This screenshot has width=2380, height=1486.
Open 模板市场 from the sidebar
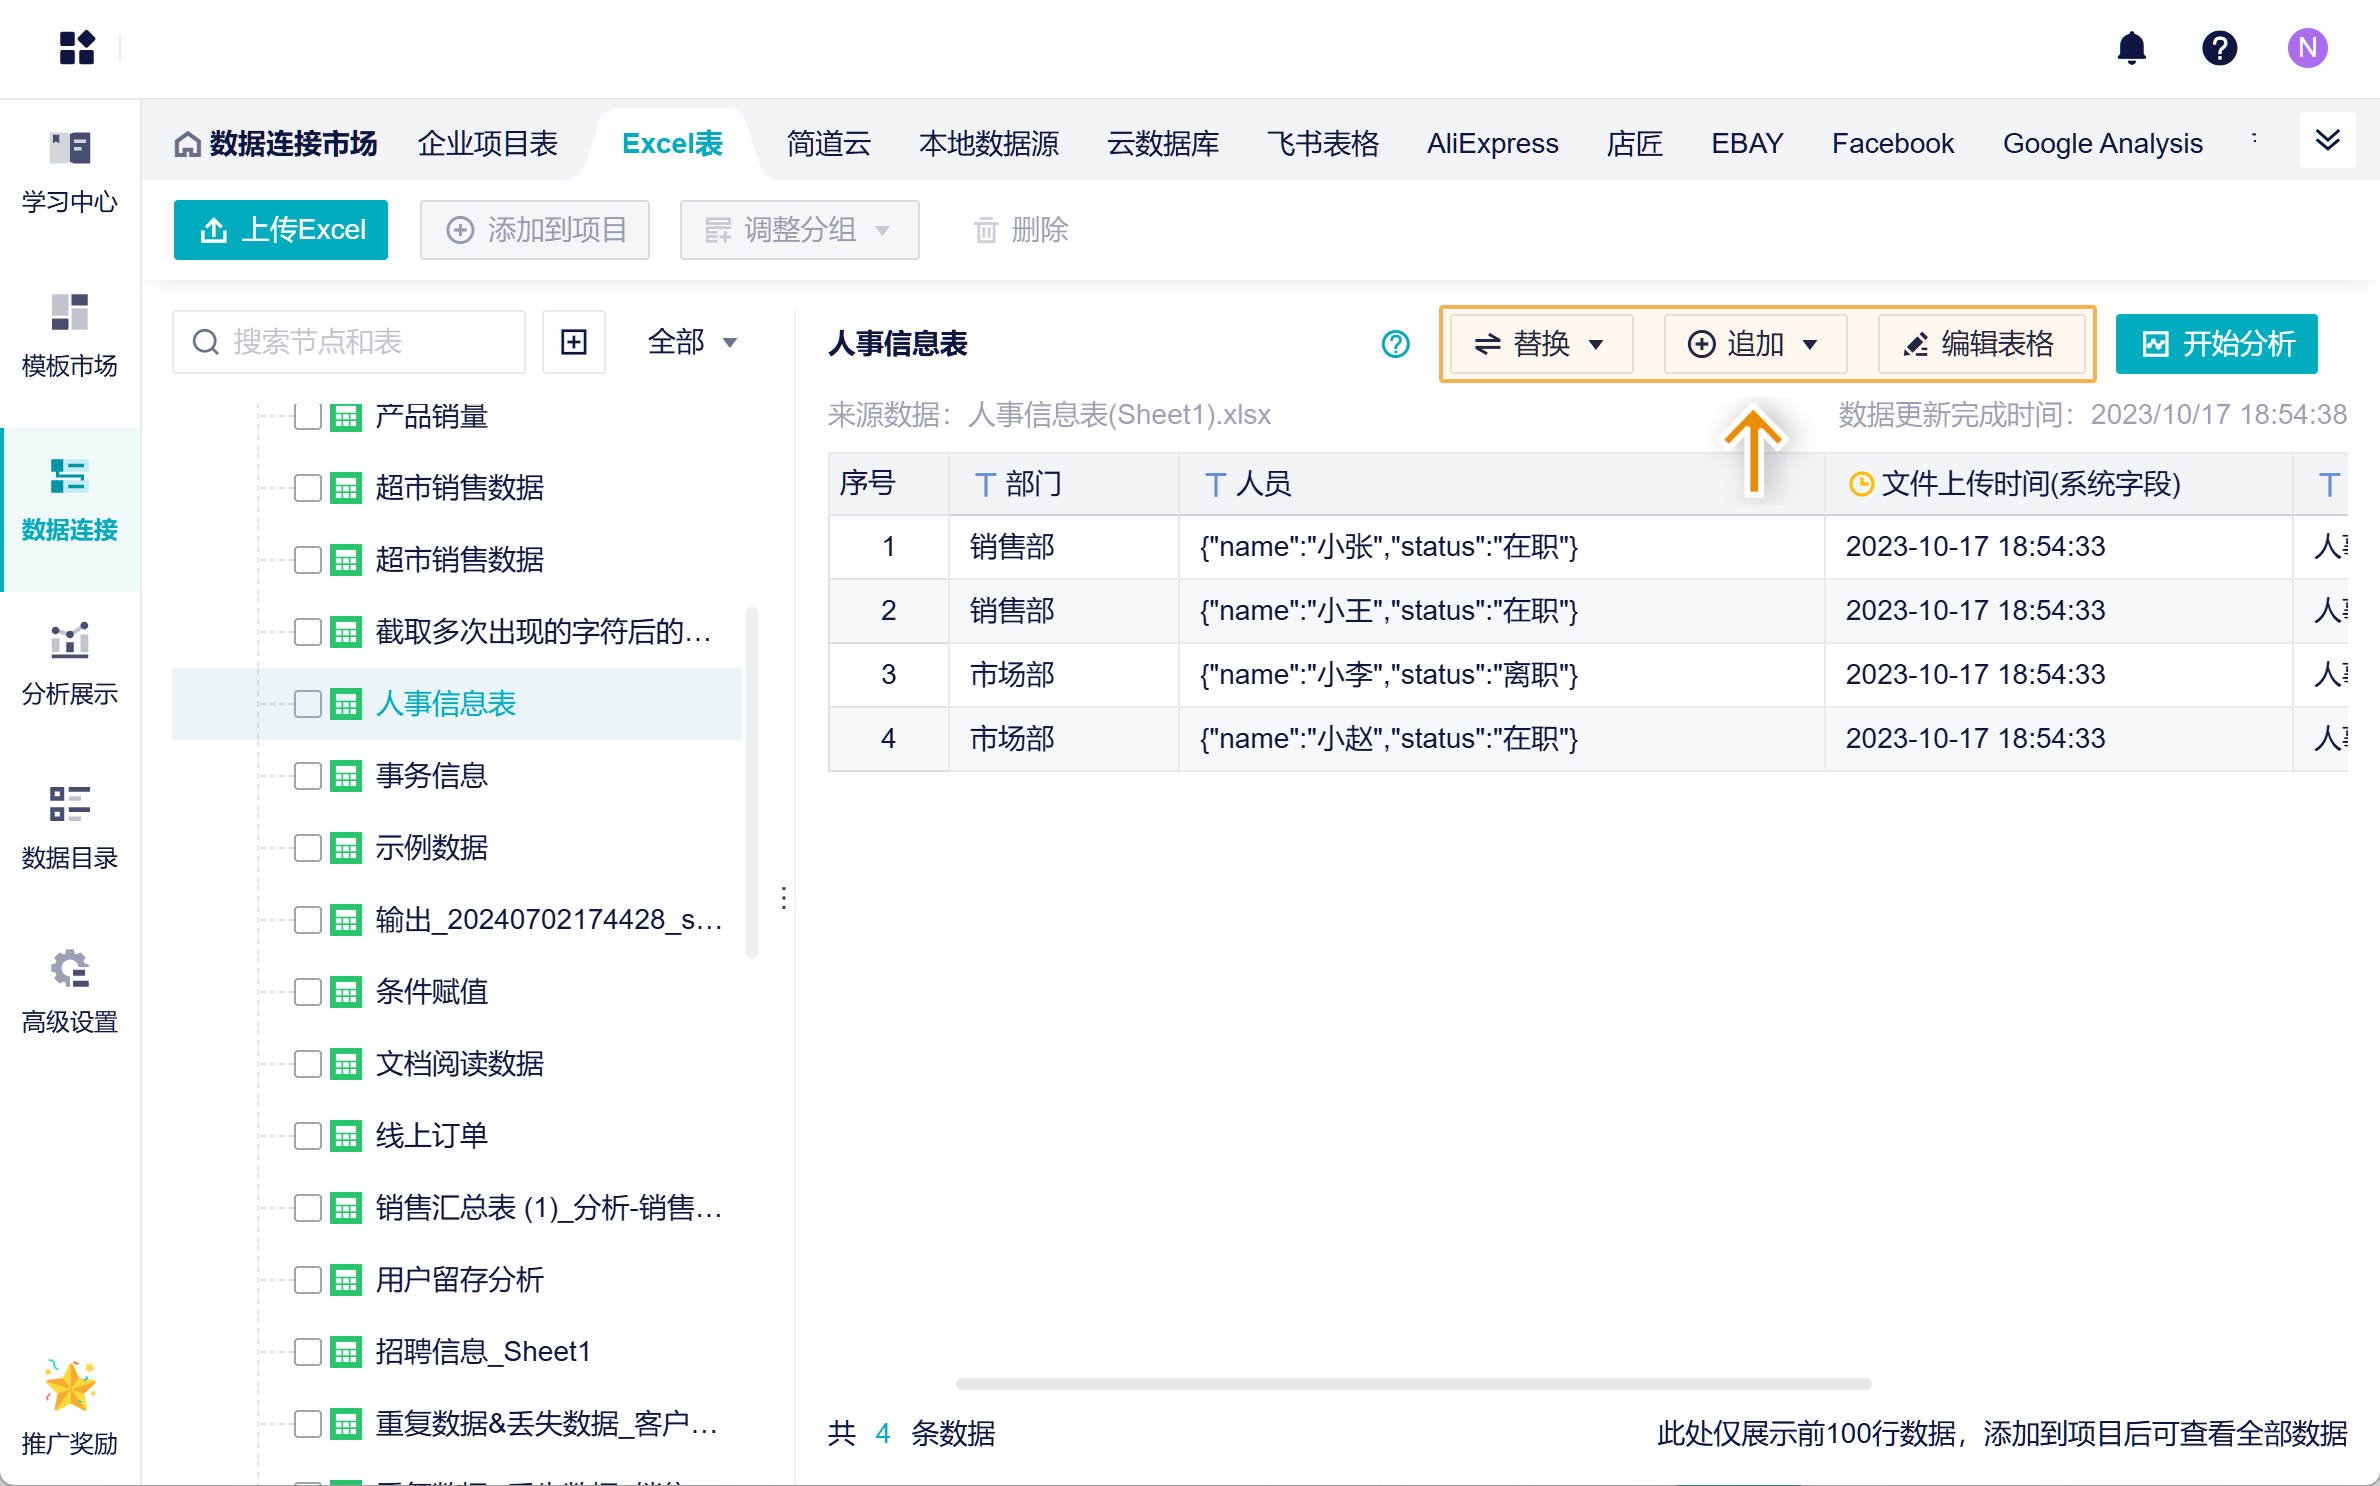click(x=70, y=337)
